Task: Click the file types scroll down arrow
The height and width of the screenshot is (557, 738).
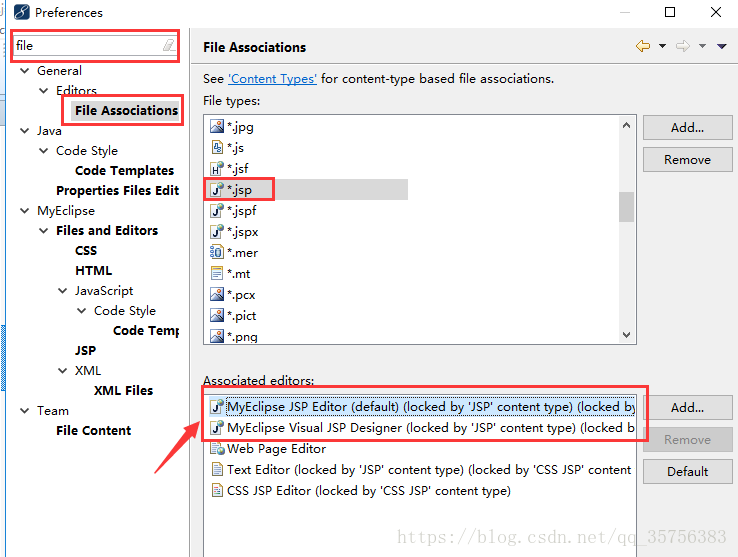Action: (626, 335)
